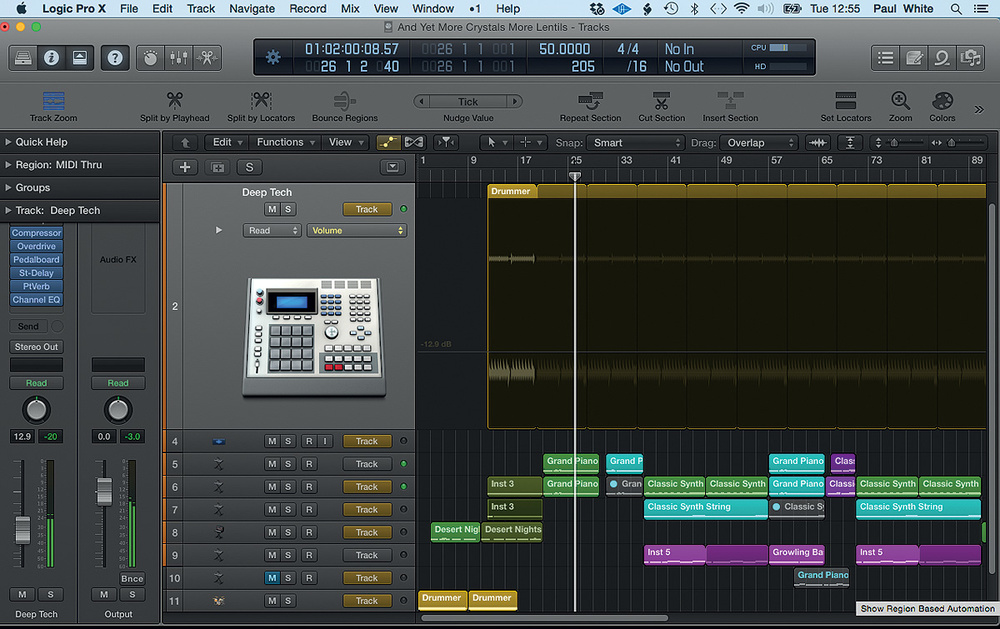The image size is (1000, 629).
Task: Click the Split by Playhead scissors icon
Action: (x=175, y=101)
